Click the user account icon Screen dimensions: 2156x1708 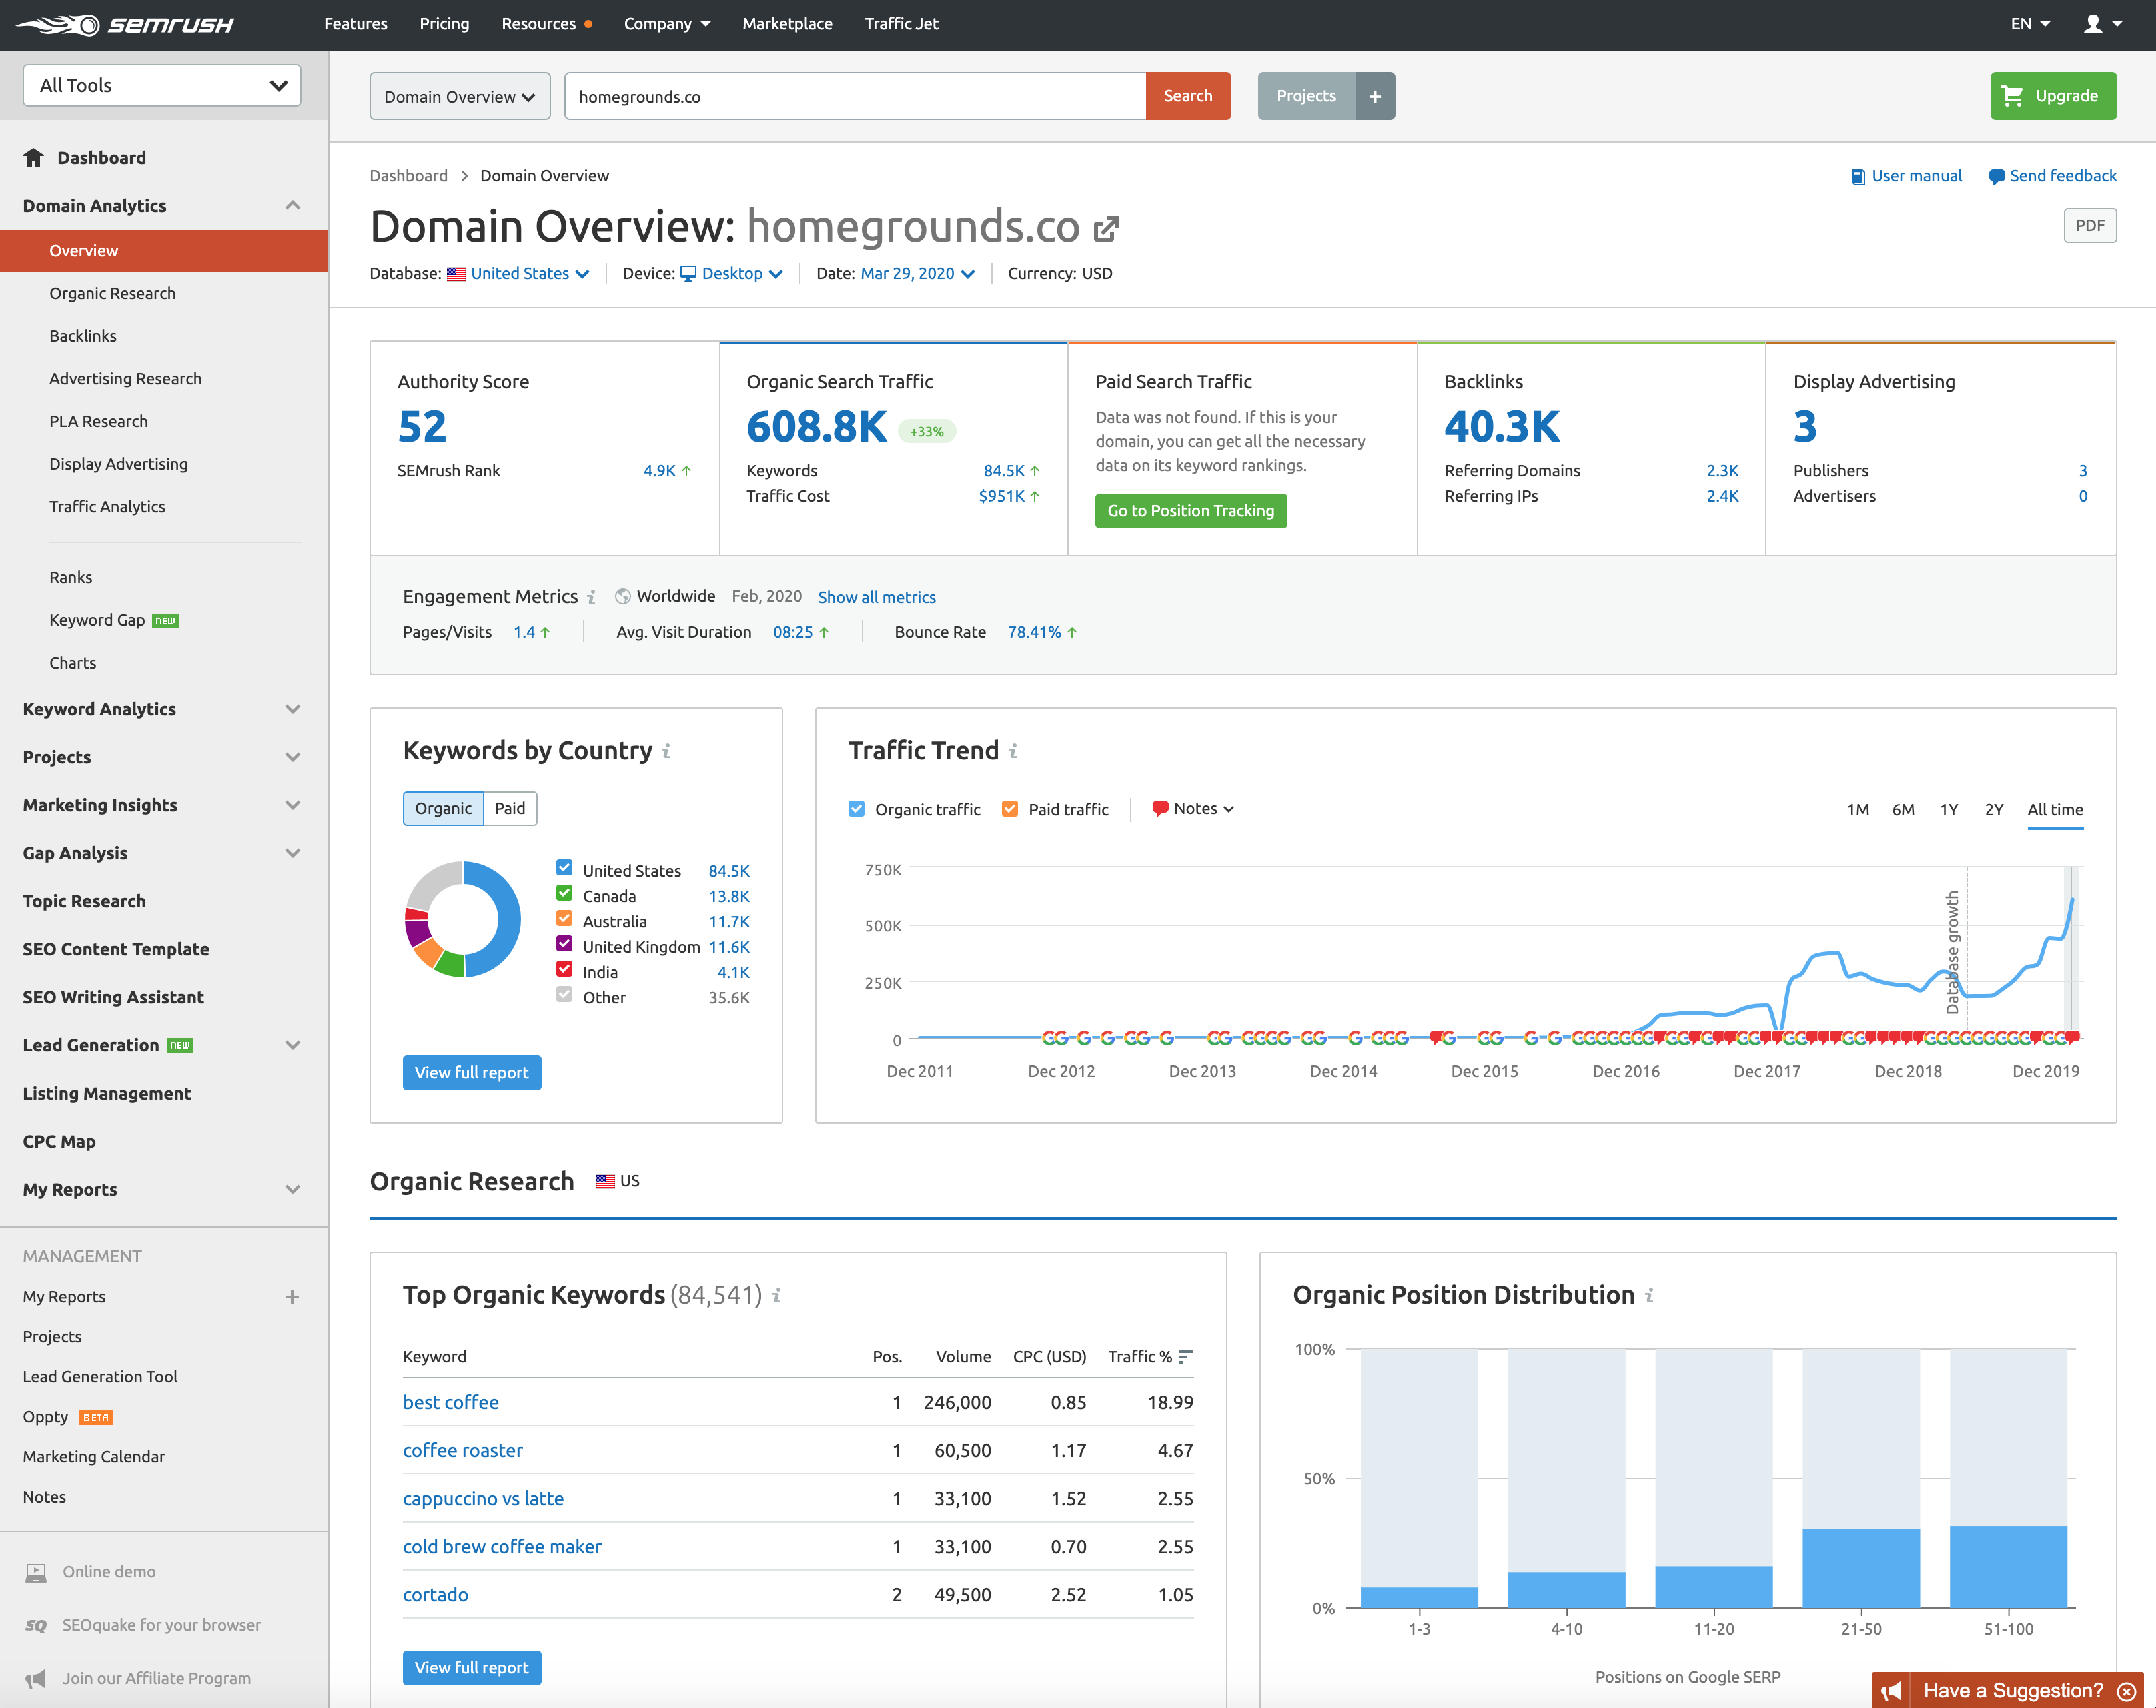tap(2092, 24)
